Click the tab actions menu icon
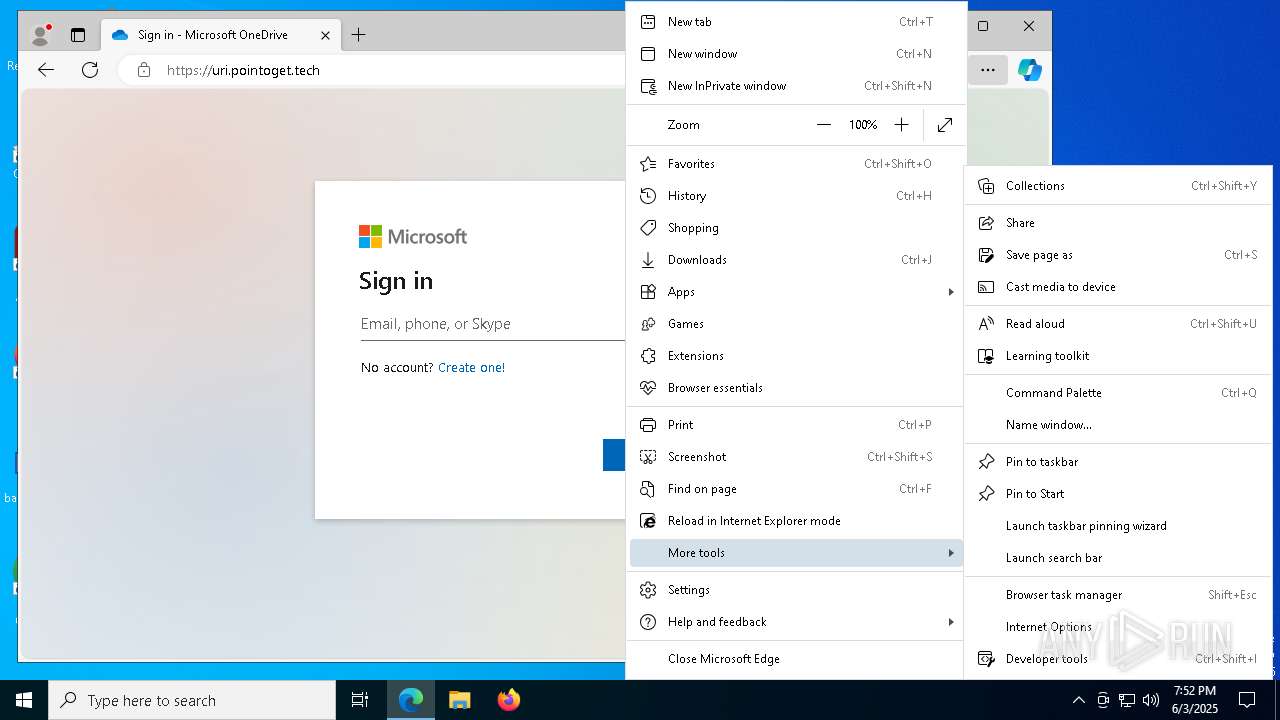This screenshot has height=720, width=1280. pyautogui.click(x=78, y=35)
